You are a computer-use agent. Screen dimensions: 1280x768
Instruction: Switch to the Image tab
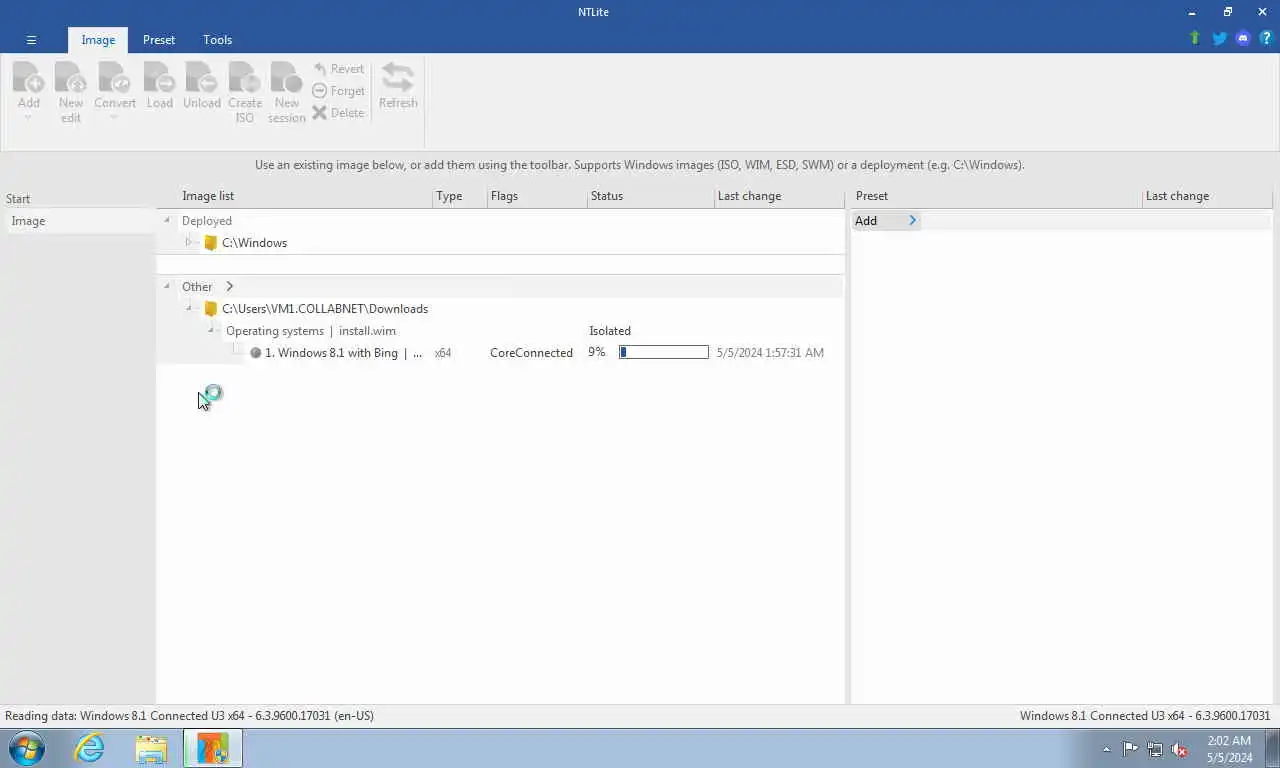tap(98, 40)
